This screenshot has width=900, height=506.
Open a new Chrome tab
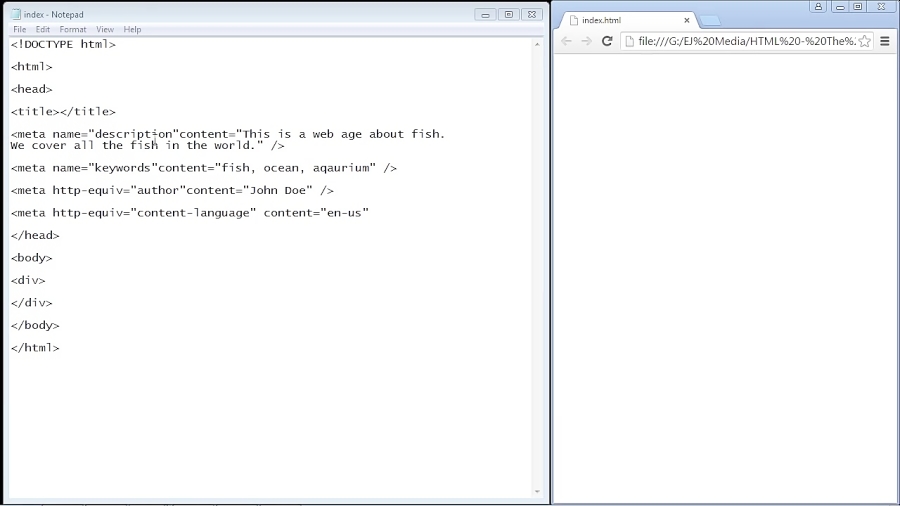tap(708, 21)
